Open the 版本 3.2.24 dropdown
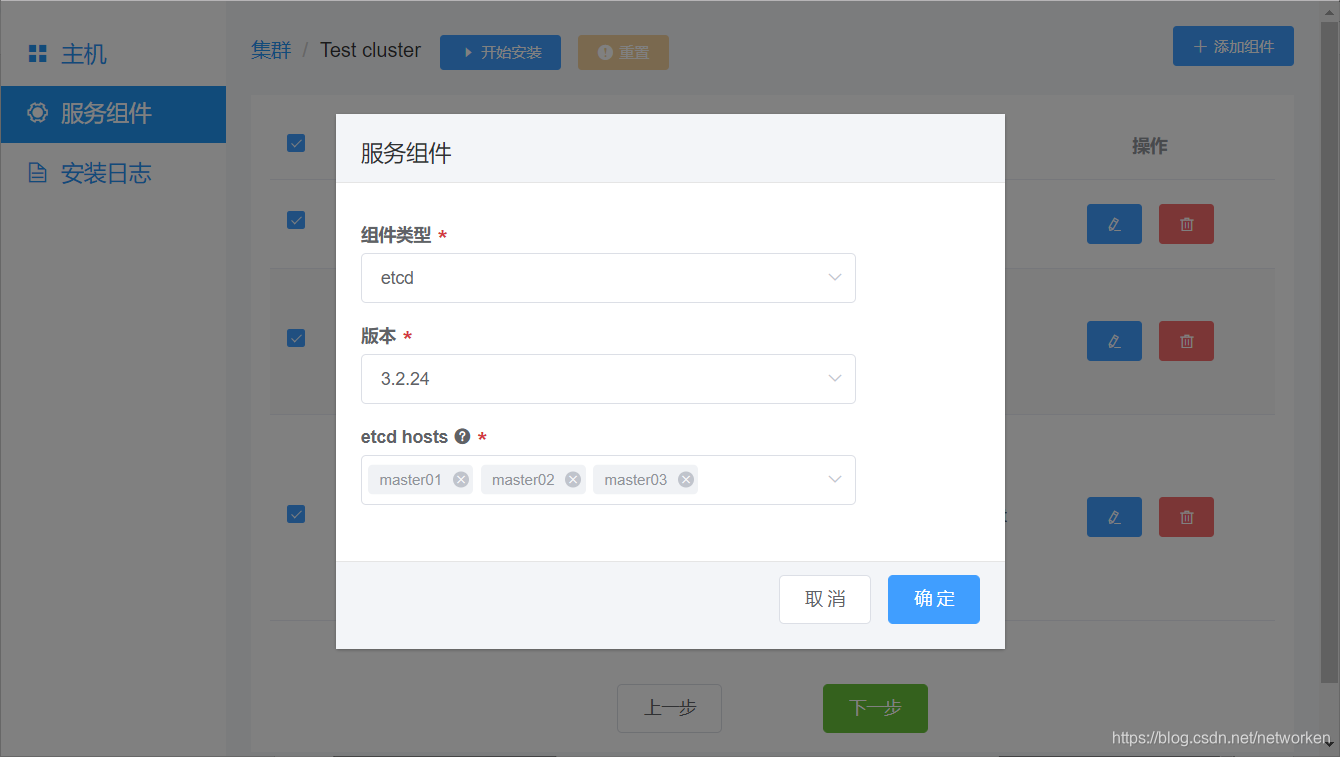The image size is (1340, 757). click(x=608, y=379)
